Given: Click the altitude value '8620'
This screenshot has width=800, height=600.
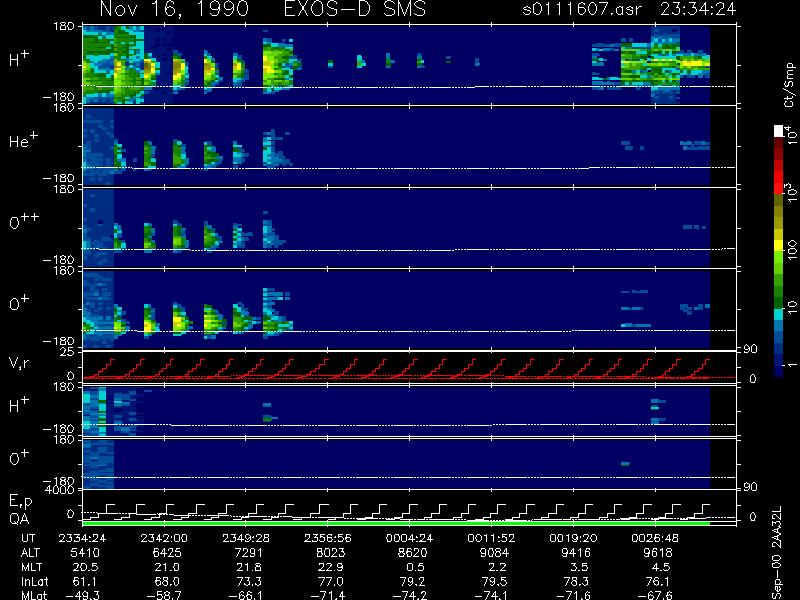Looking at the screenshot, I should [412, 553].
